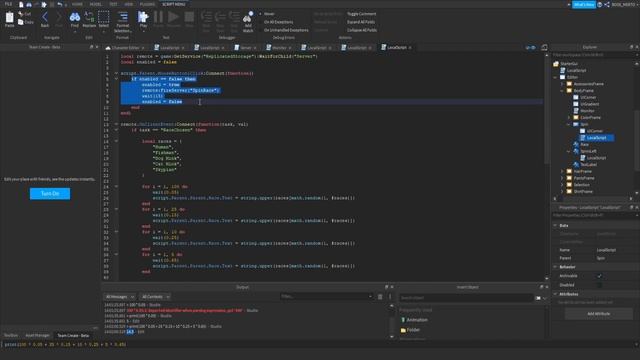Collapse the BodyFrame node in Explorer

pos(562,91)
